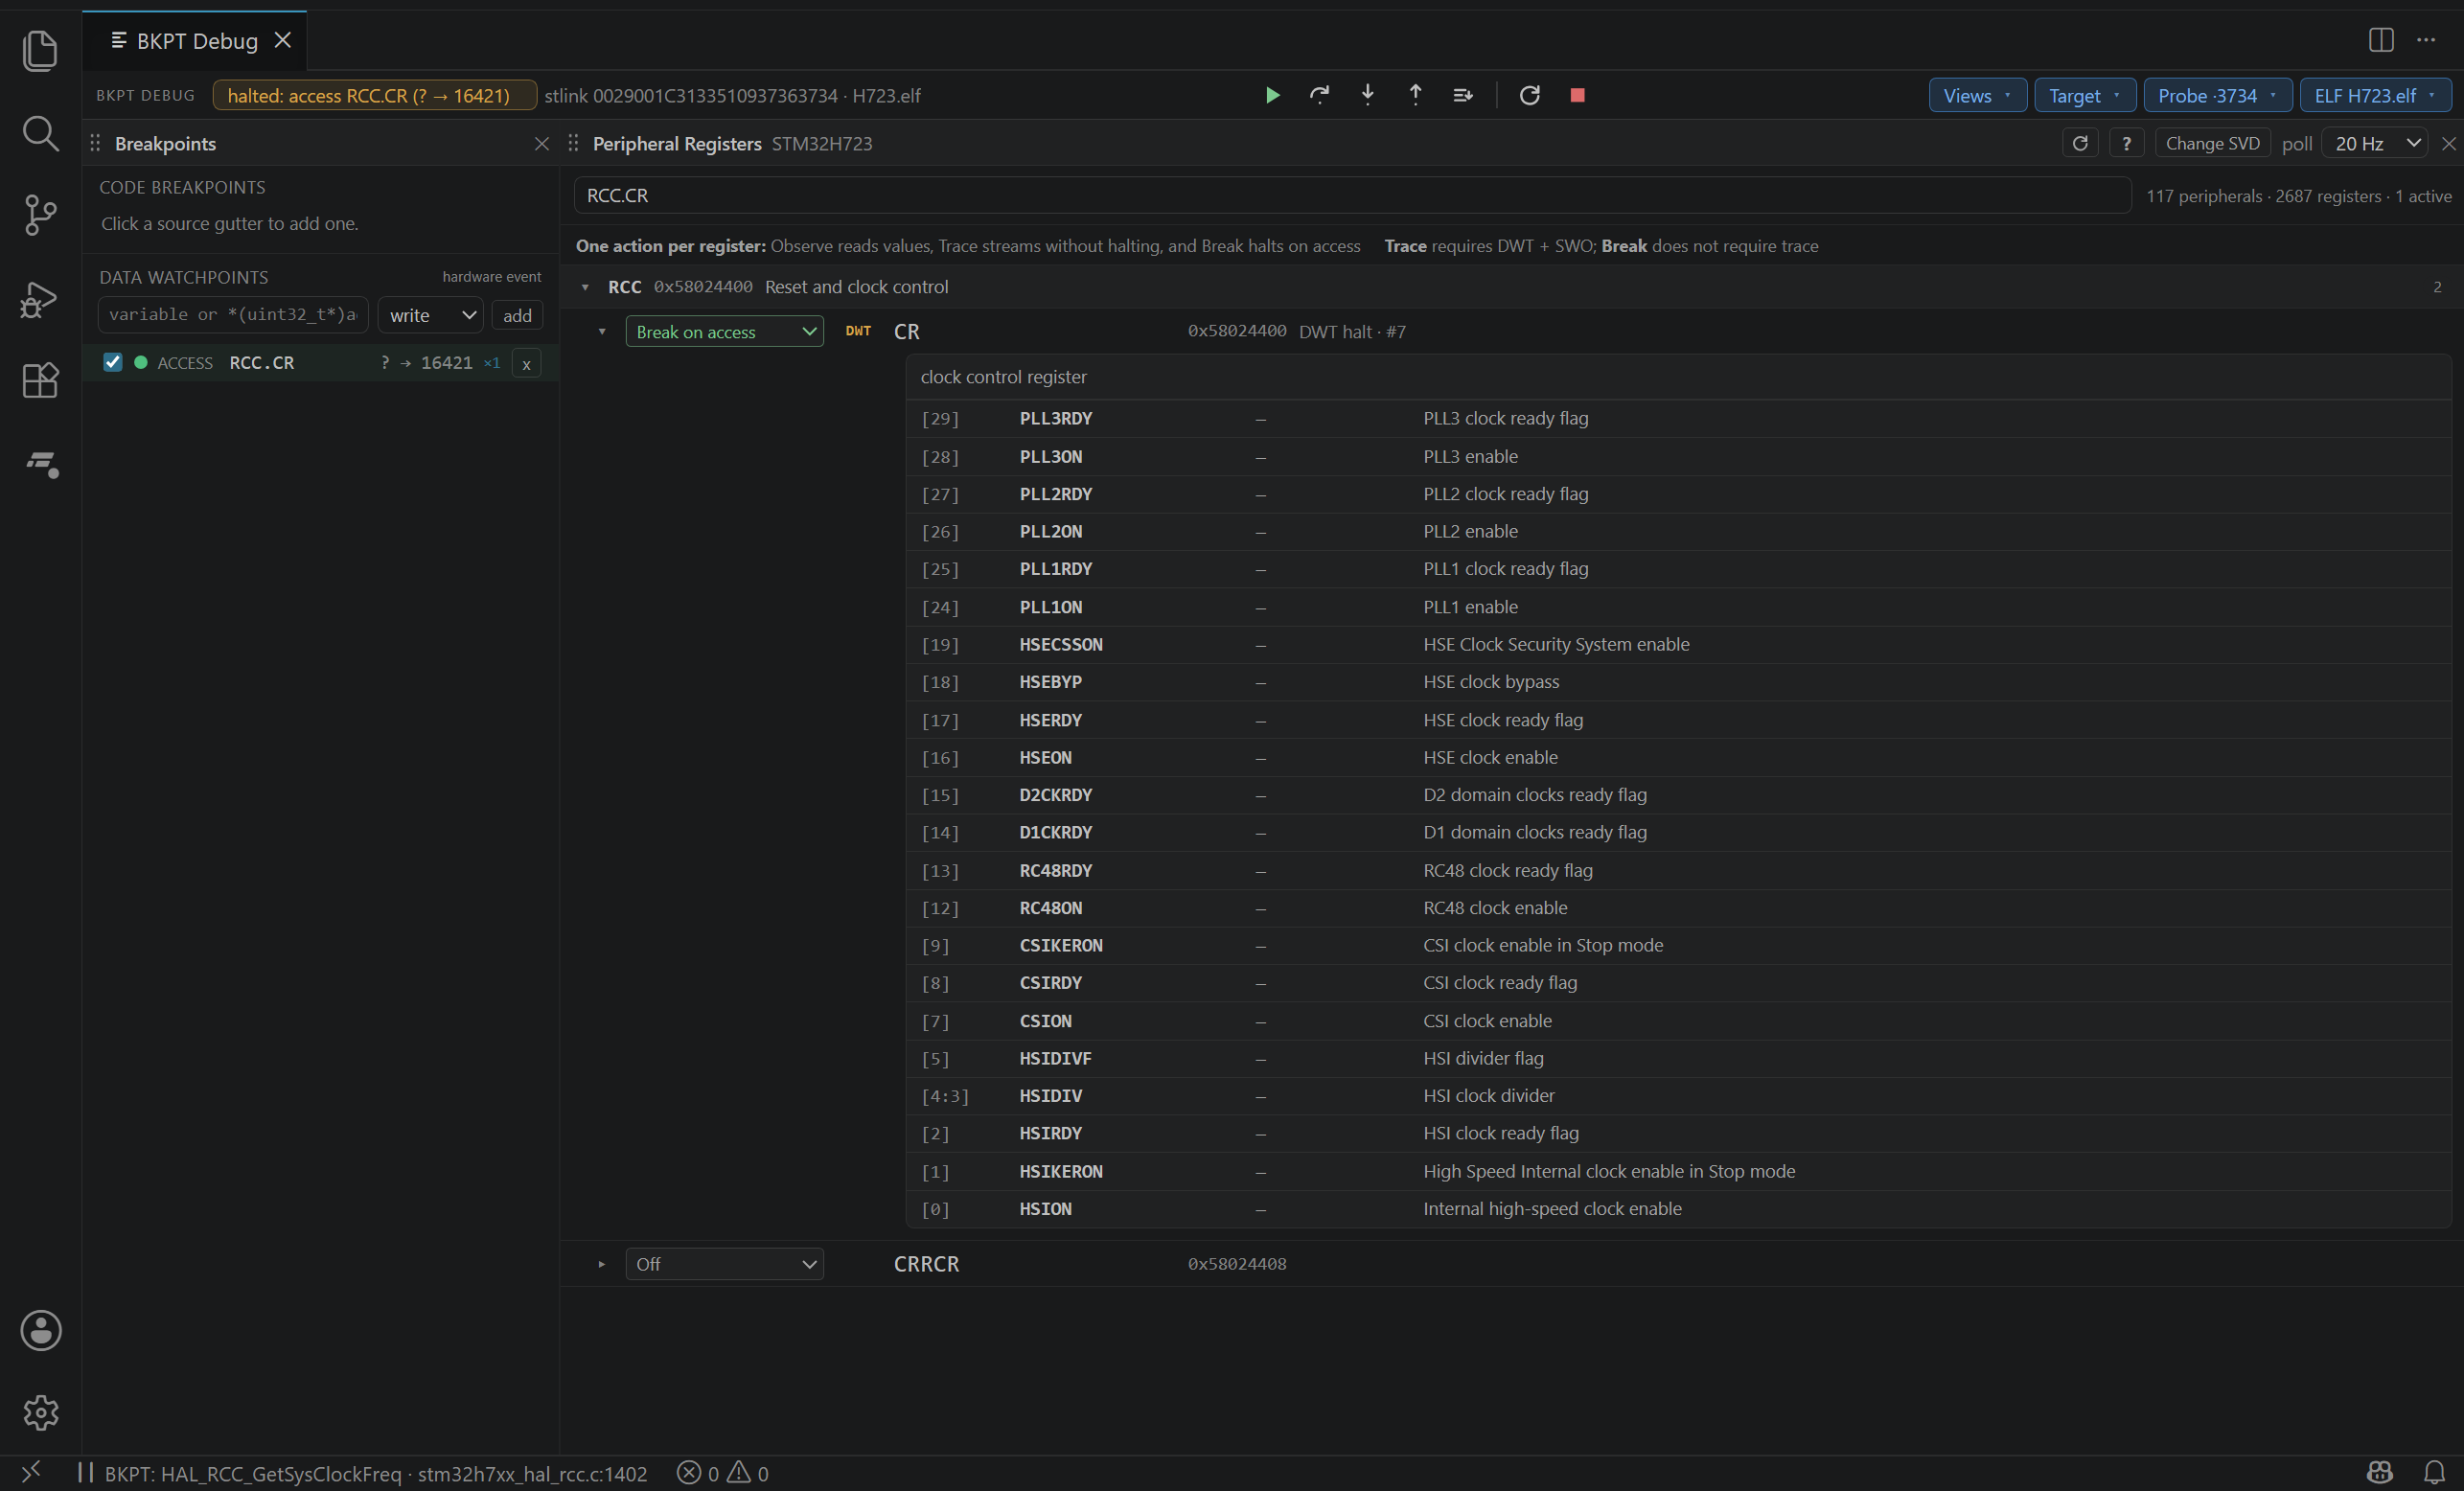Open the Source Control icon
The height and width of the screenshot is (1491, 2464).
40,215
